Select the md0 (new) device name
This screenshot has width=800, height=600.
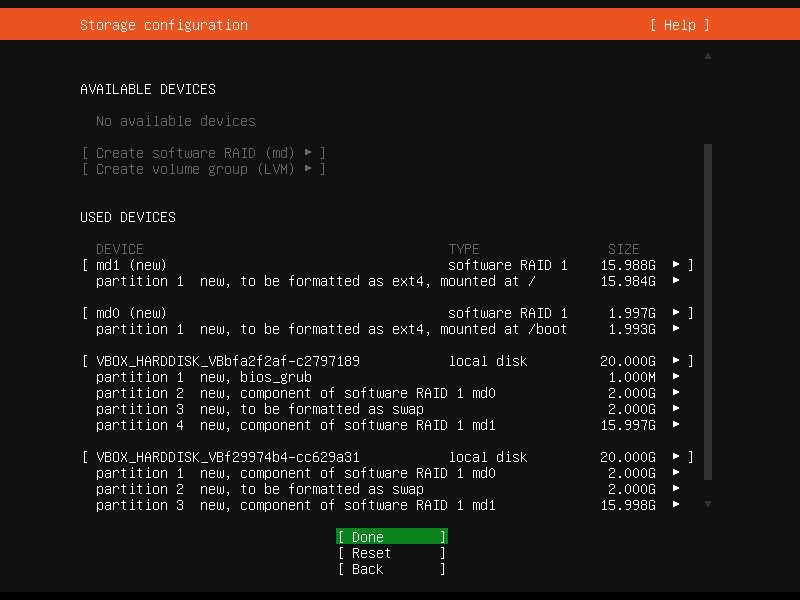click(131, 313)
